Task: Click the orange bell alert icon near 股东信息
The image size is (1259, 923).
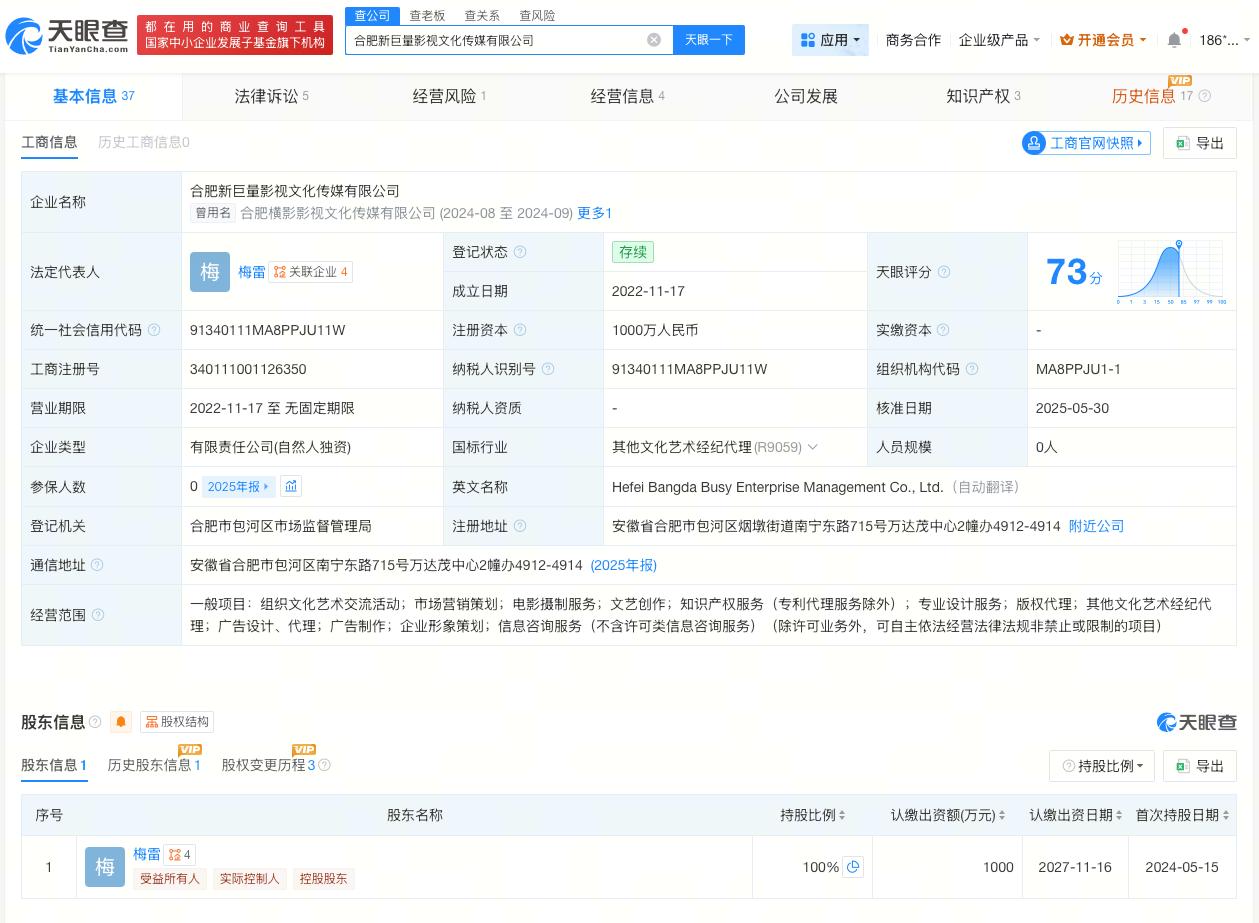Action: (121, 722)
